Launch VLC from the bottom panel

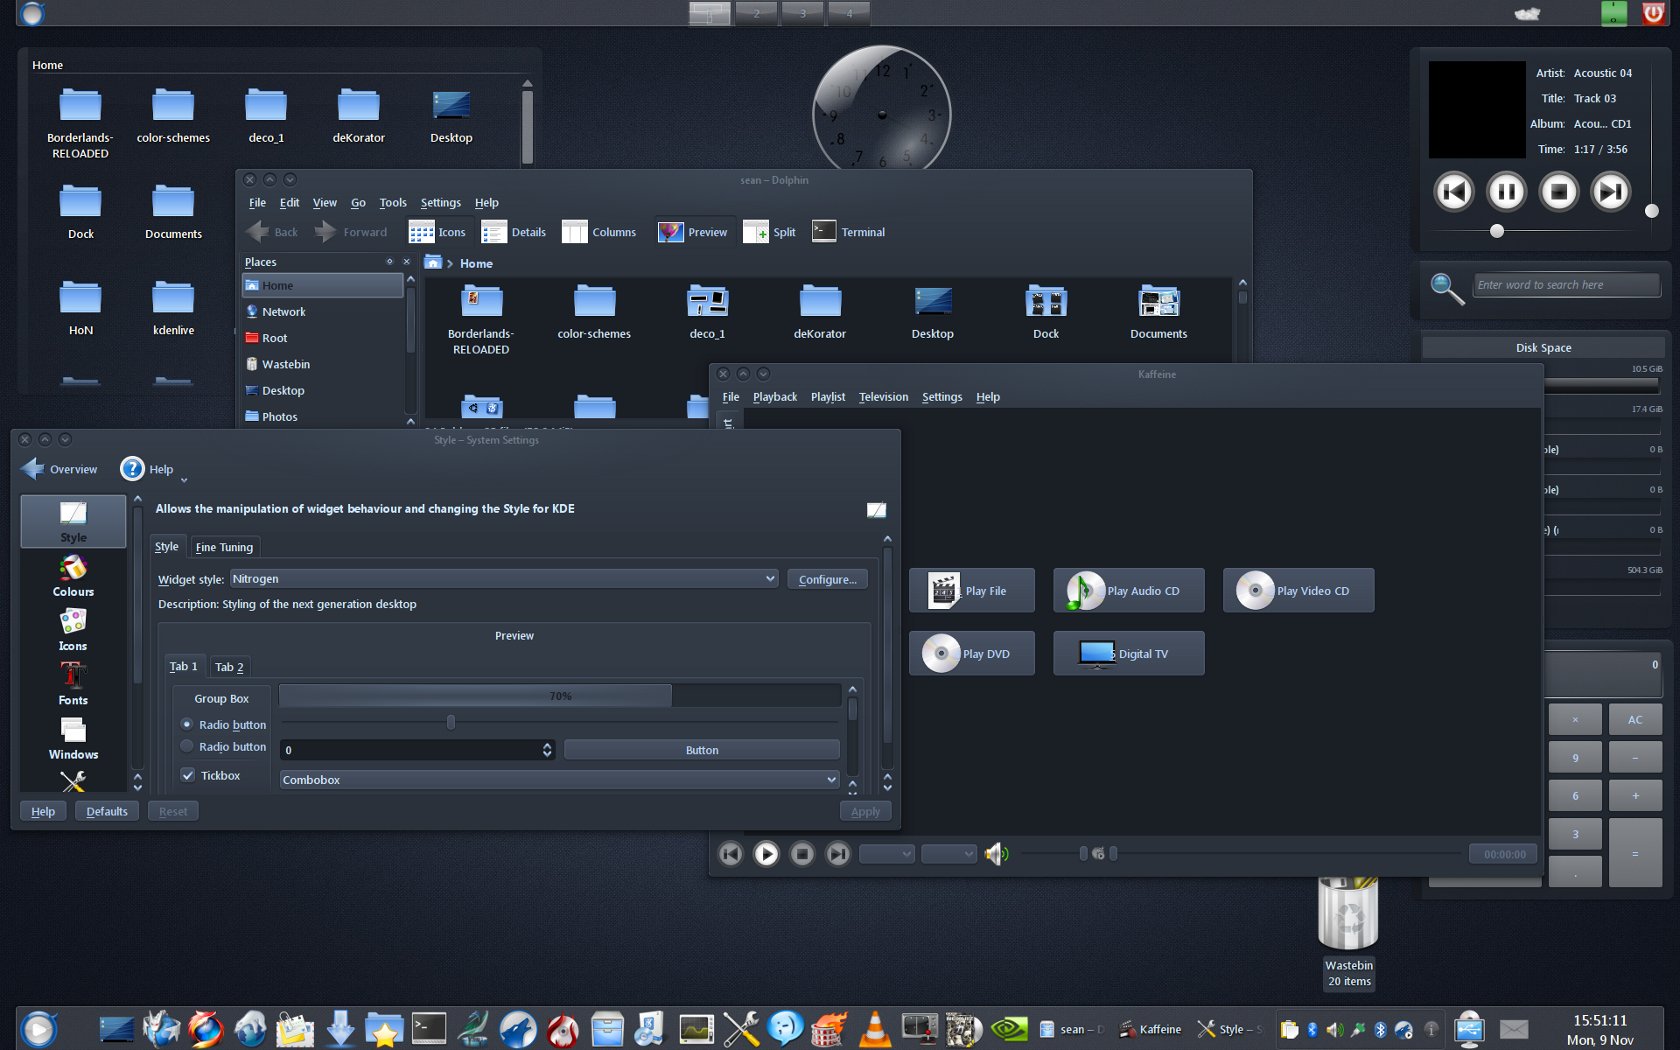point(875,1028)
